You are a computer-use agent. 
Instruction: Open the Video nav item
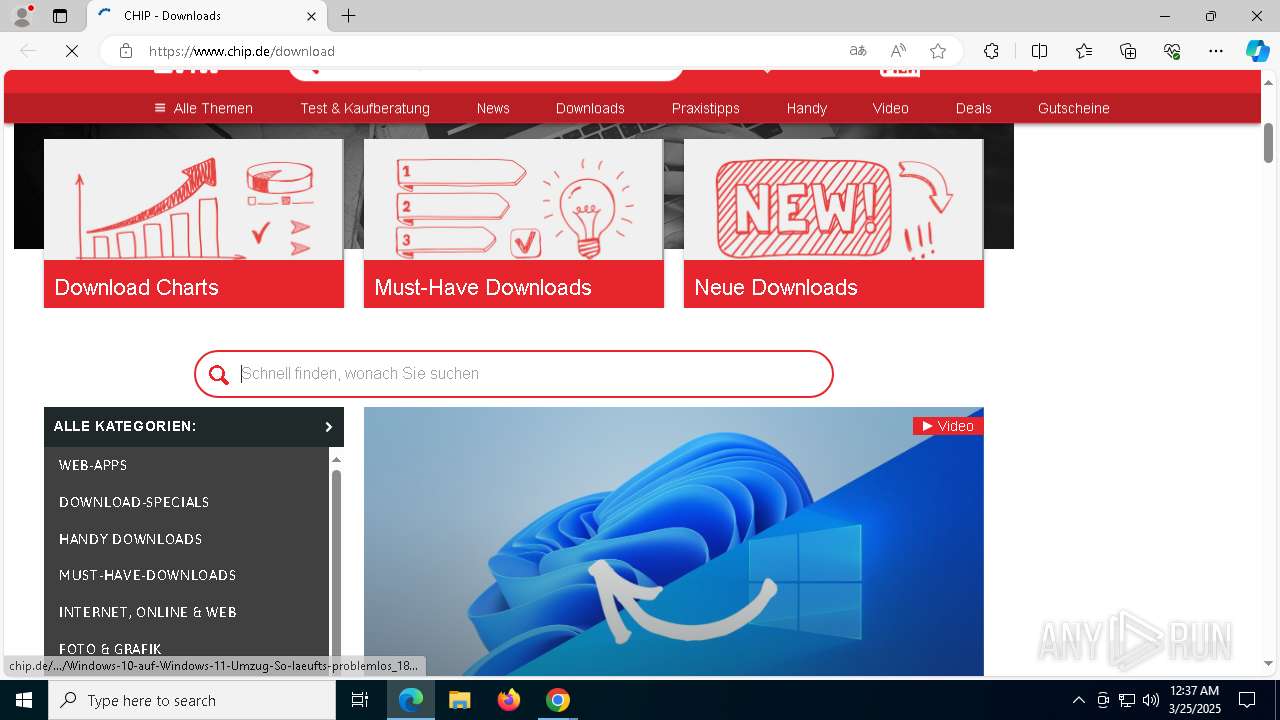[890, 108]
